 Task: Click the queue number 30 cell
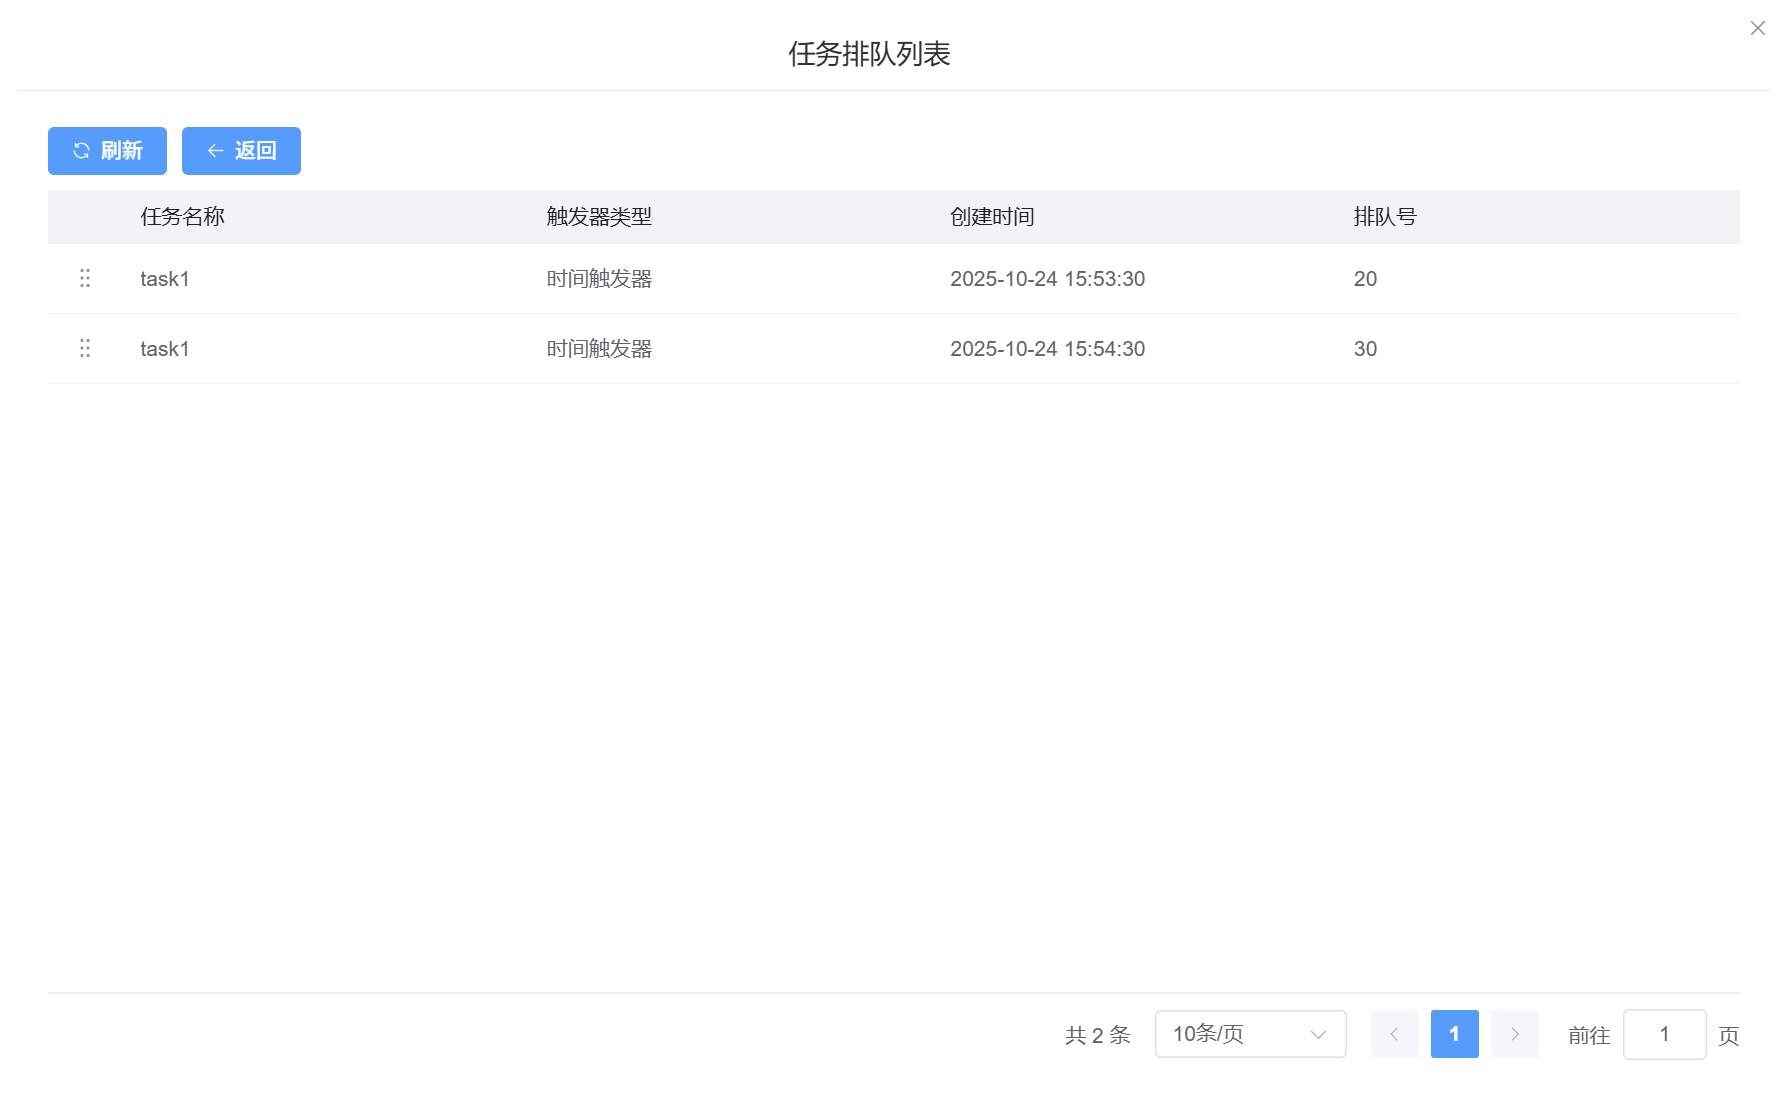click(1365, 349)
